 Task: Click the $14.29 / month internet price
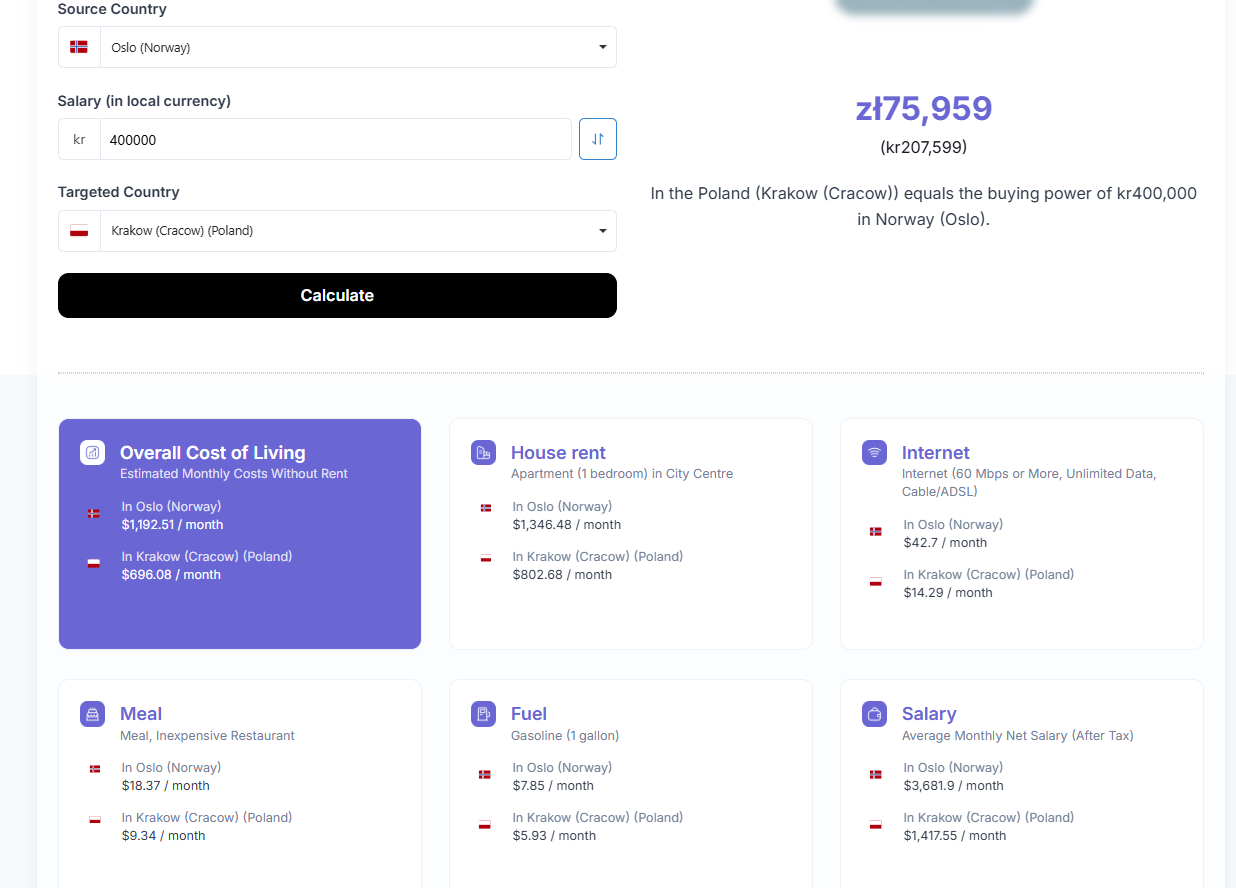(948, 593)
